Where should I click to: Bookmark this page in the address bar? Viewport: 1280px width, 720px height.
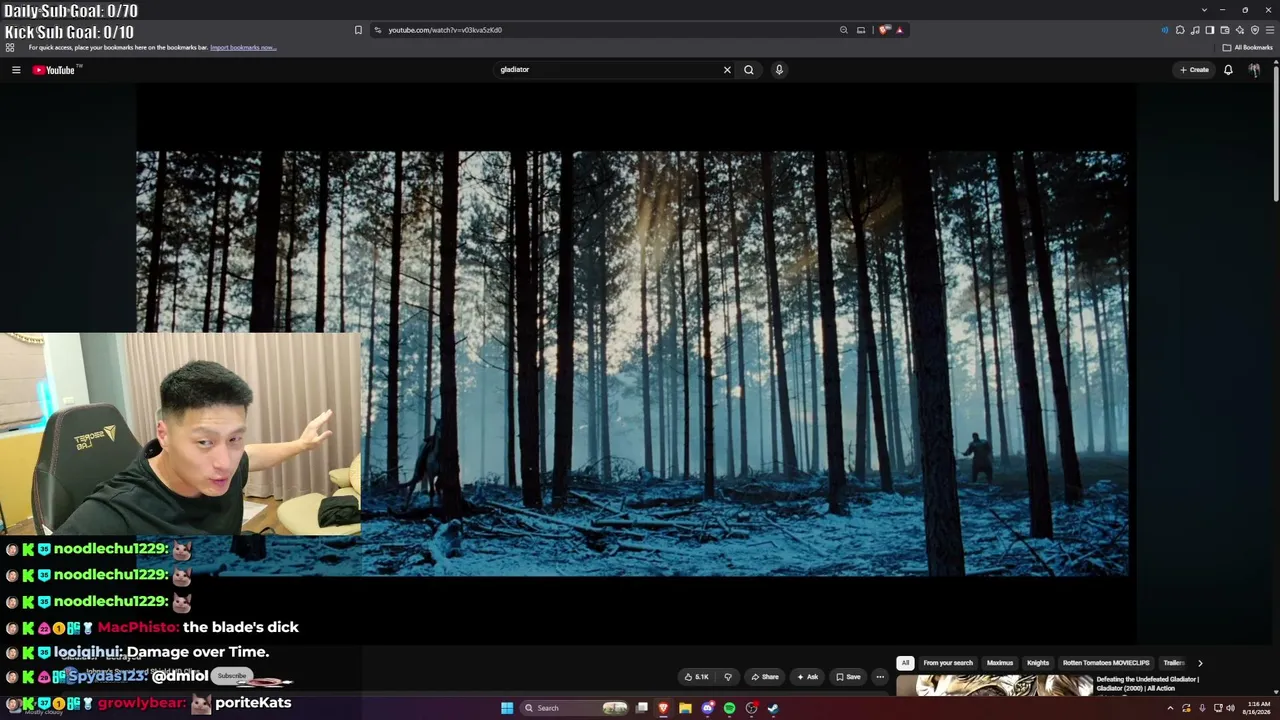point(358,30)
